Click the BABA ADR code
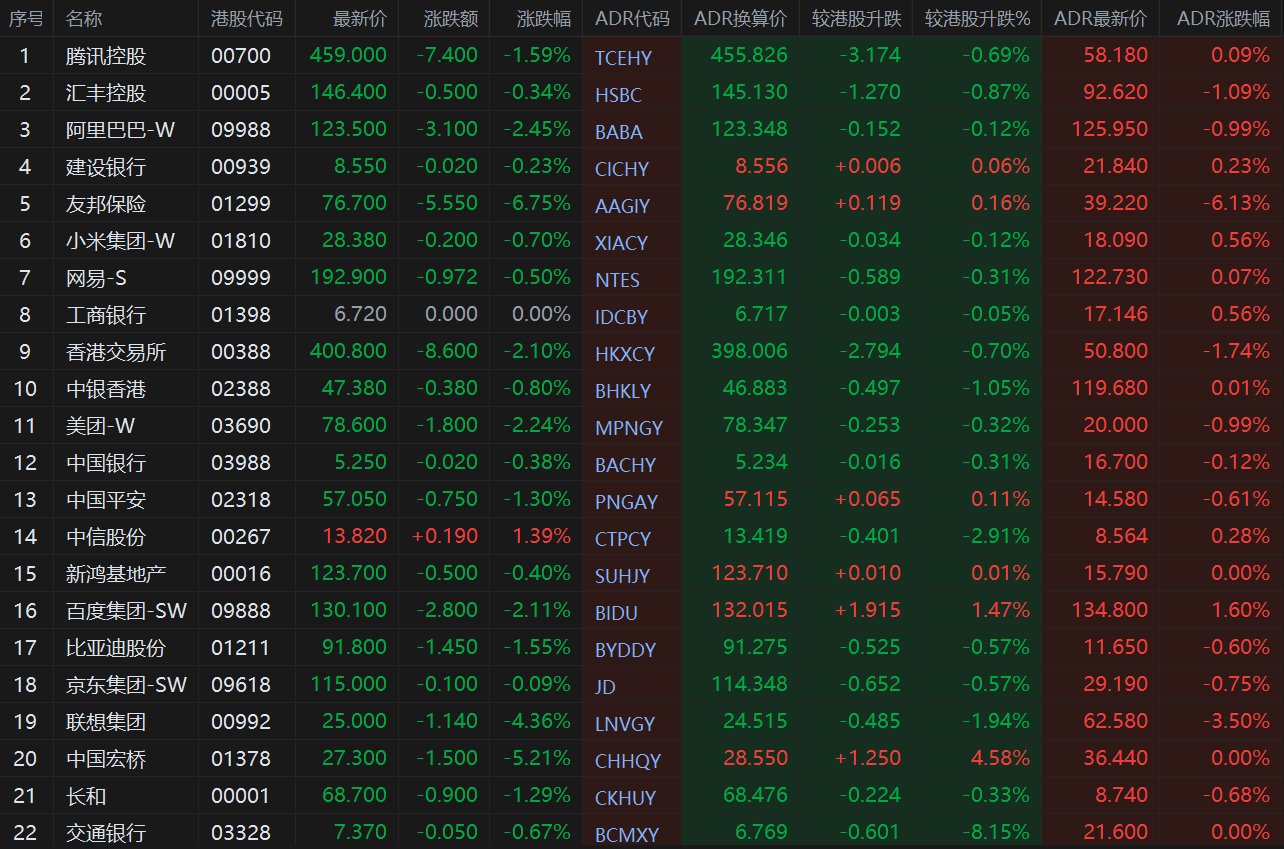 pyautogui.click(x=619, y=132)
